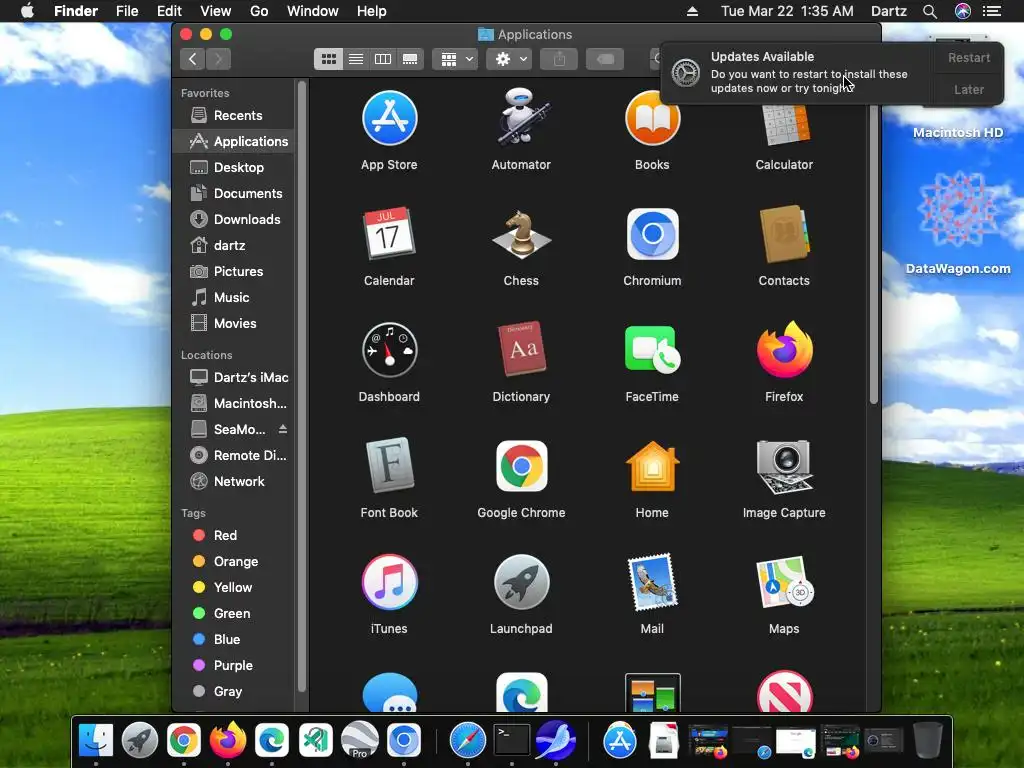The image size is (1024, 768).
Task: Select the Green tag in sidebar
Action: 234,613
